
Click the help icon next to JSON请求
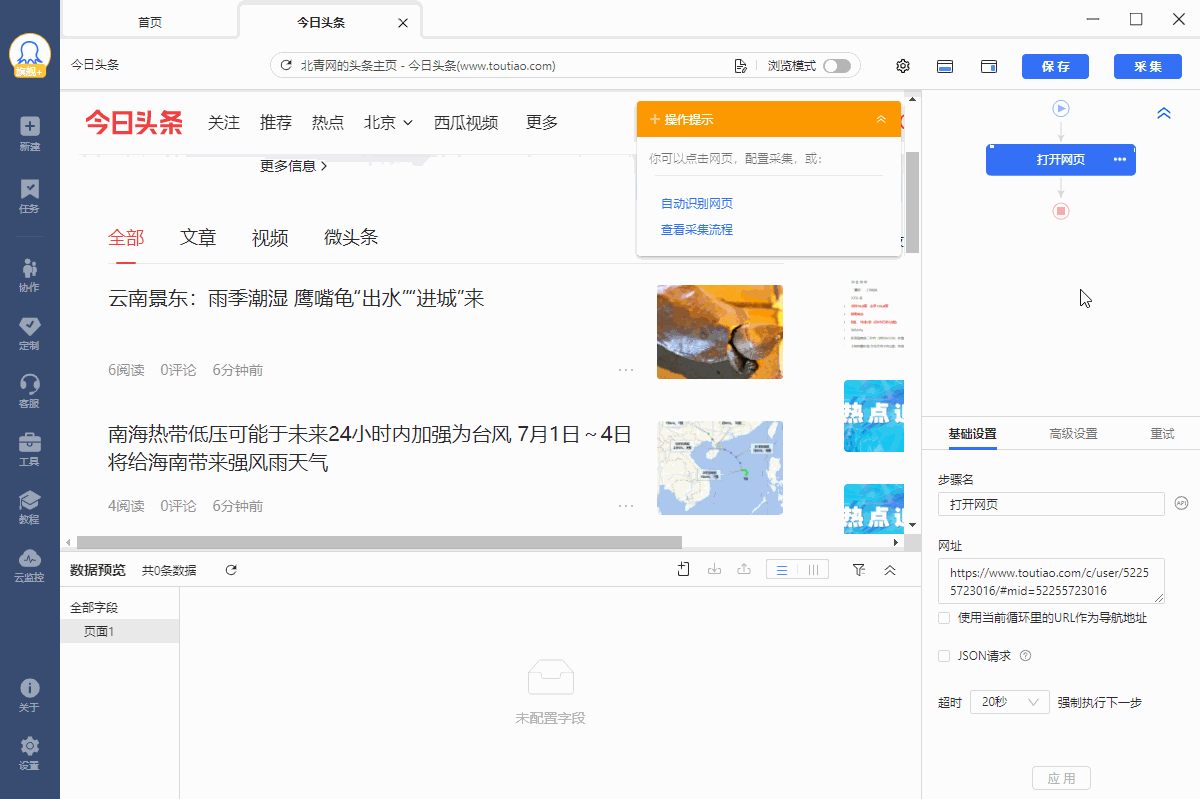(x=1025, y=656)
